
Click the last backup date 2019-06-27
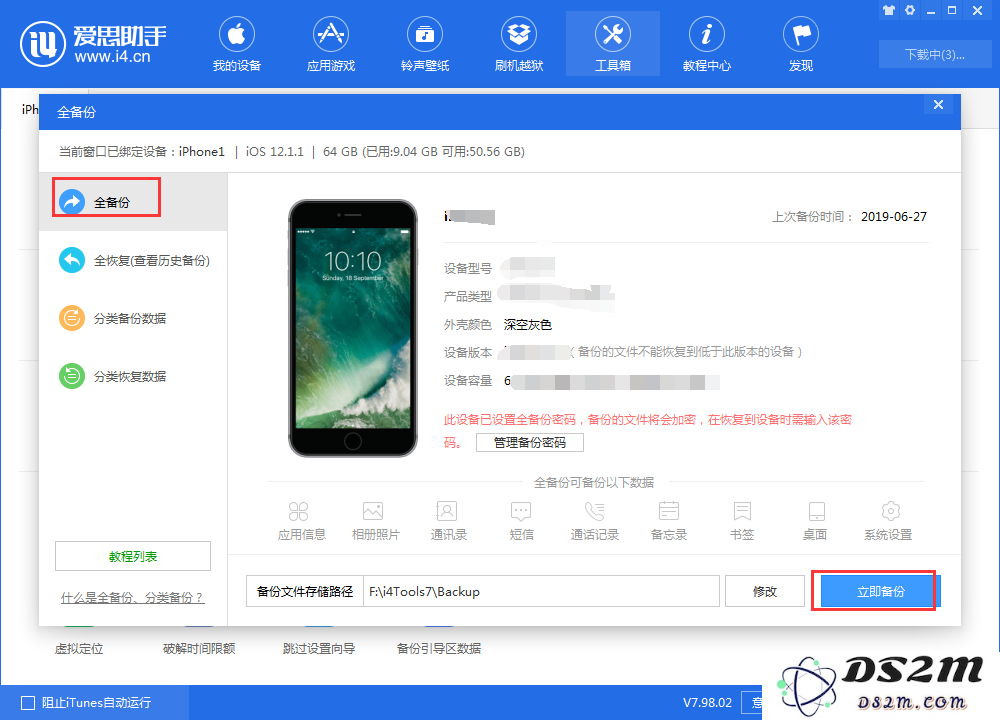(893, 217)
